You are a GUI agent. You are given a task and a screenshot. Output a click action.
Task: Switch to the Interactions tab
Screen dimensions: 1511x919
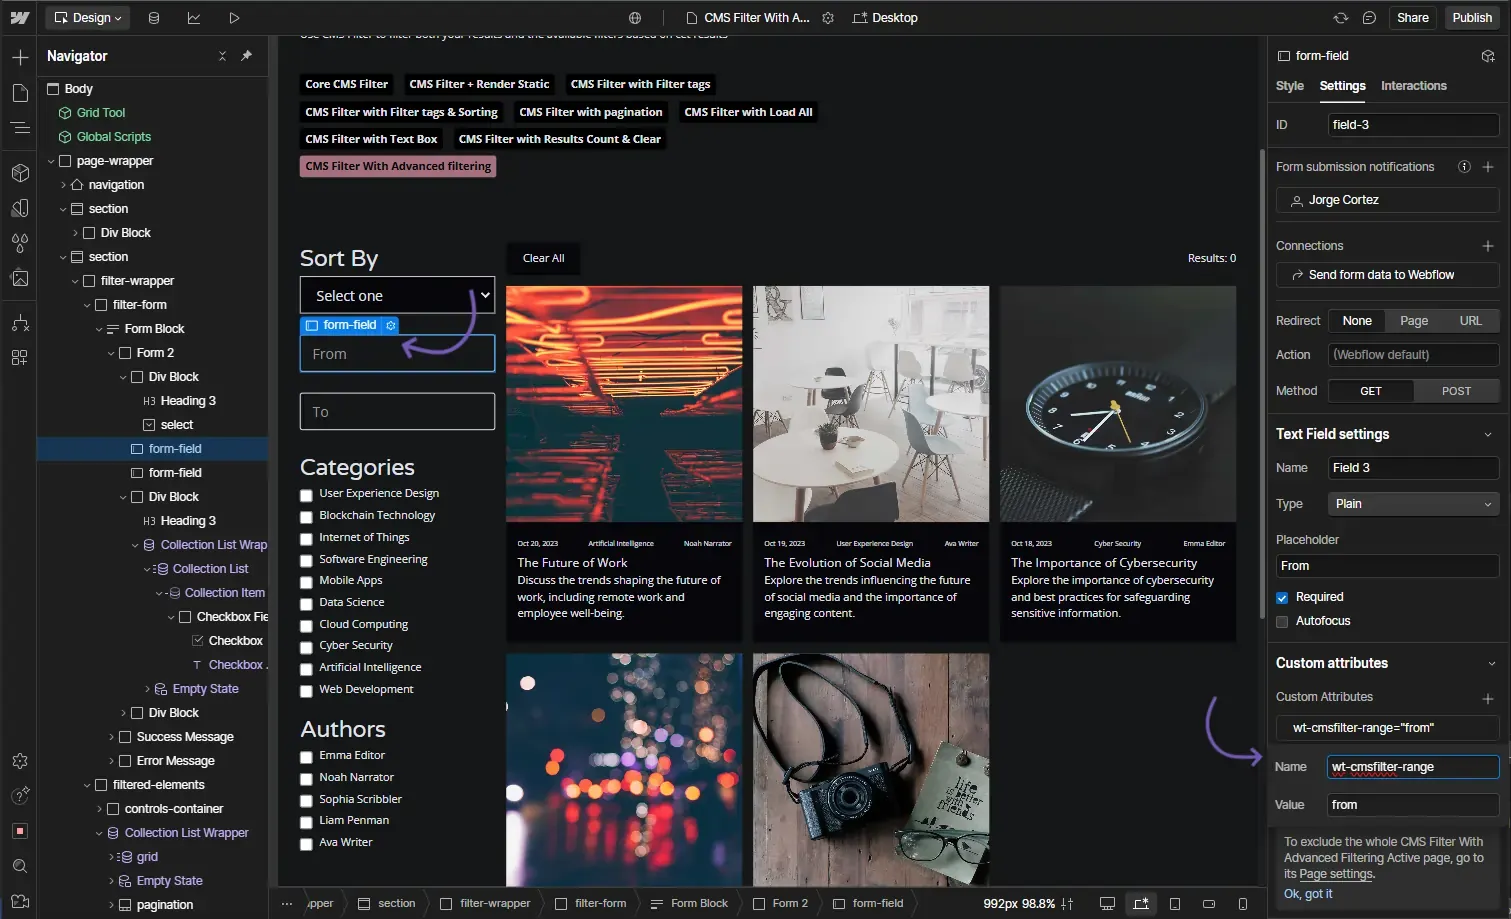coord(1413,86)
